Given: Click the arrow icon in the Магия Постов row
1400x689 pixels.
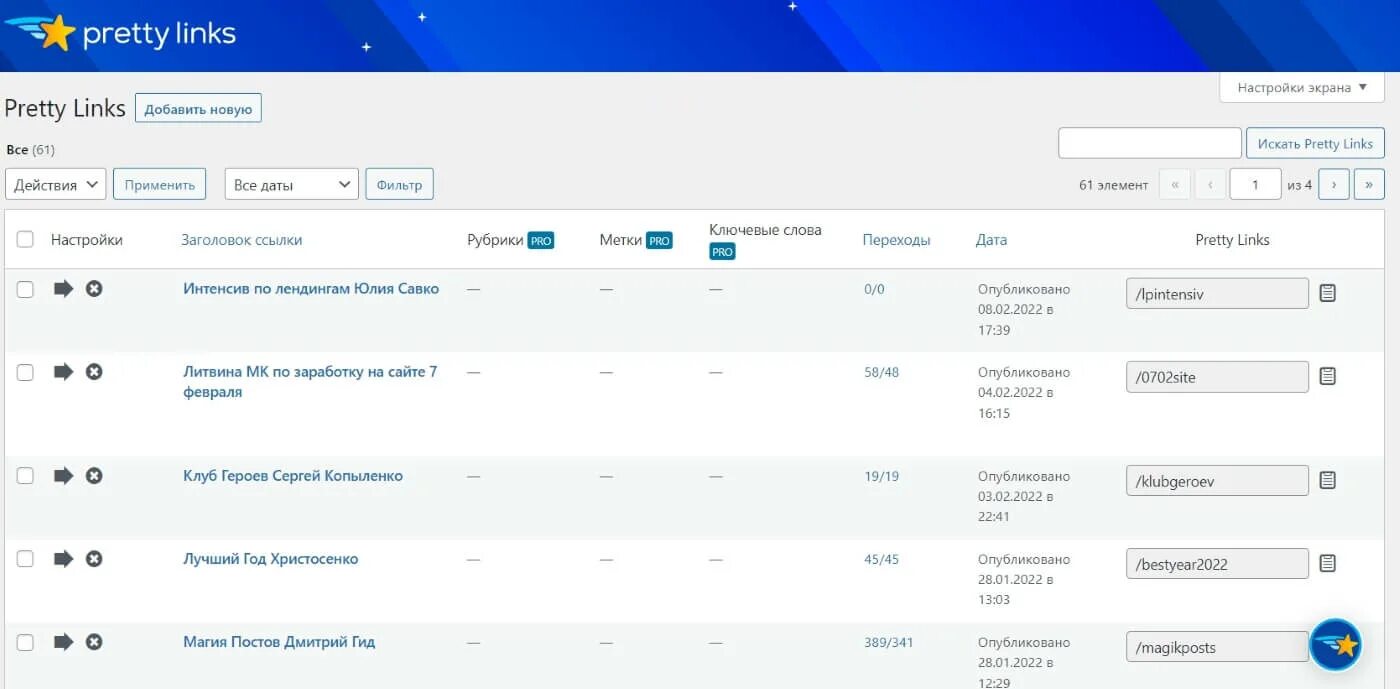Looking at the screenshot, I should click(64, 642).
